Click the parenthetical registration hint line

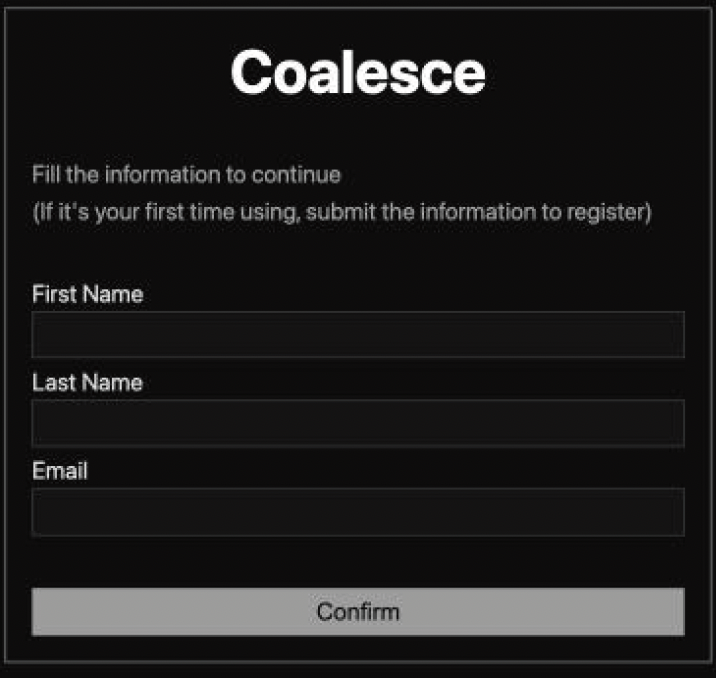coord(342,213)
